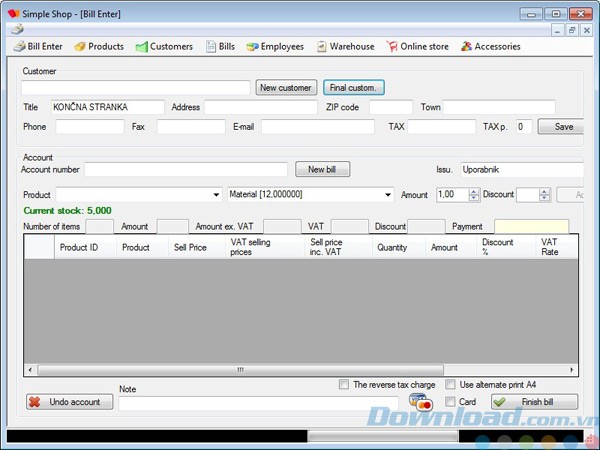The width and height of the screenshot is (600, 450).
Task: Increase the Amount spinner value
Action: click(x=474, y=191)
